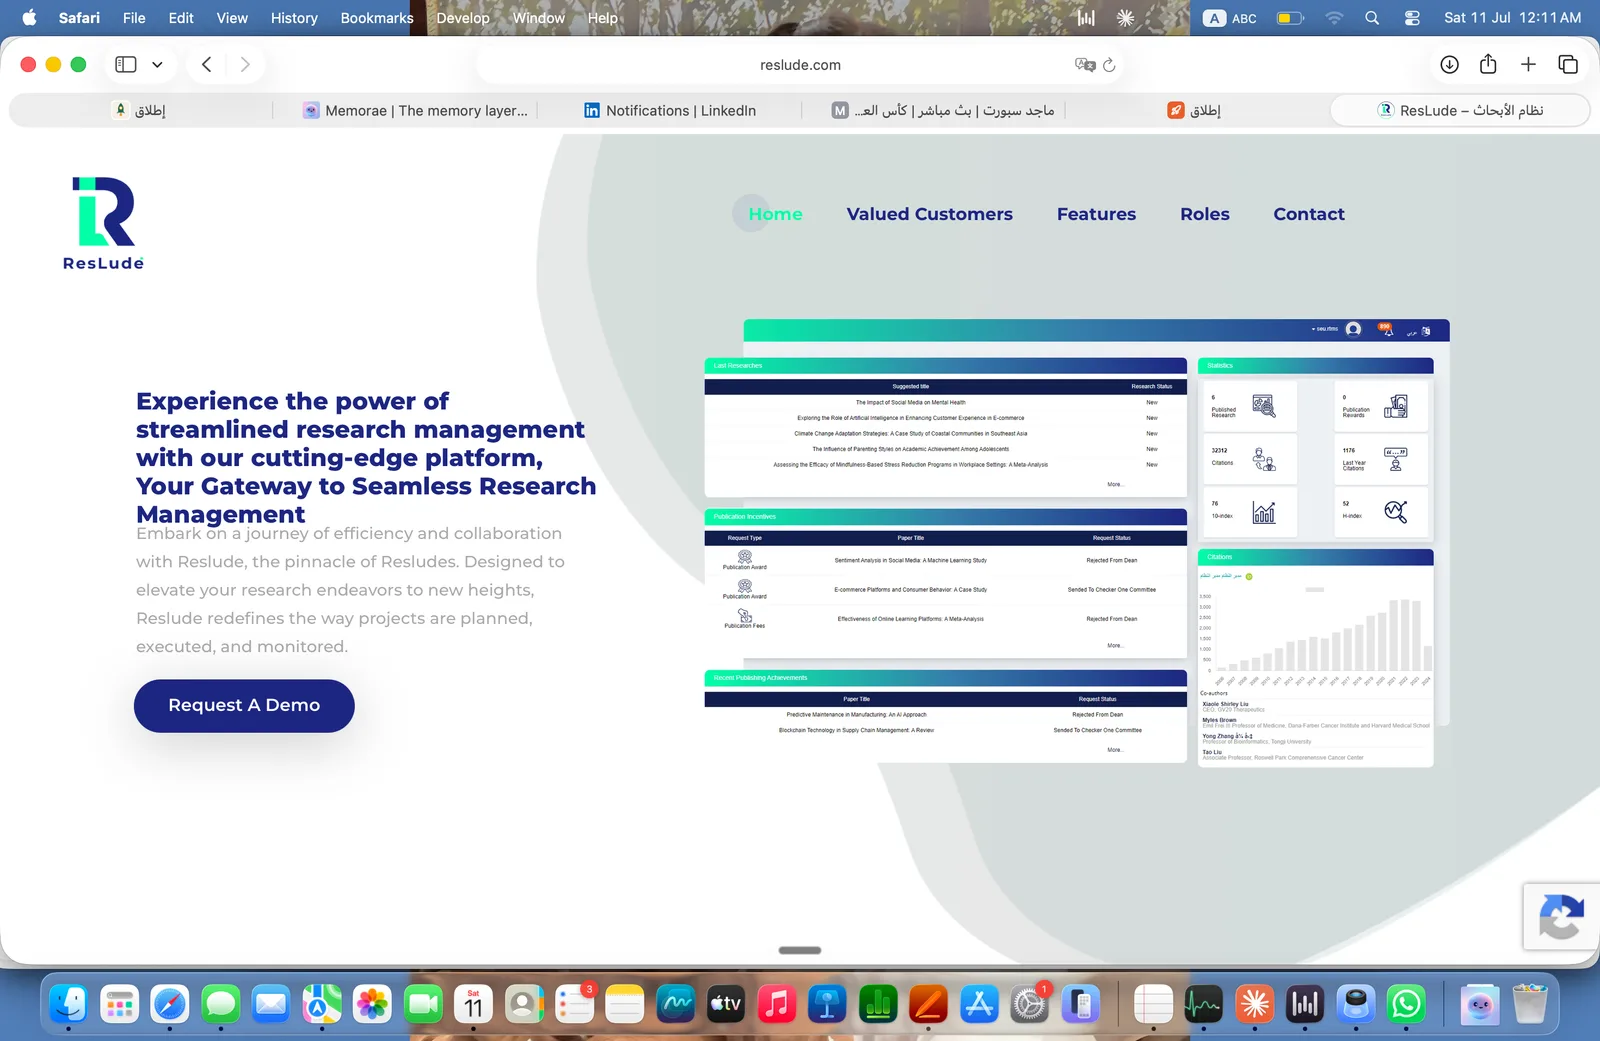Click the reCAPTCHA badge

[x=1562, y=917]
